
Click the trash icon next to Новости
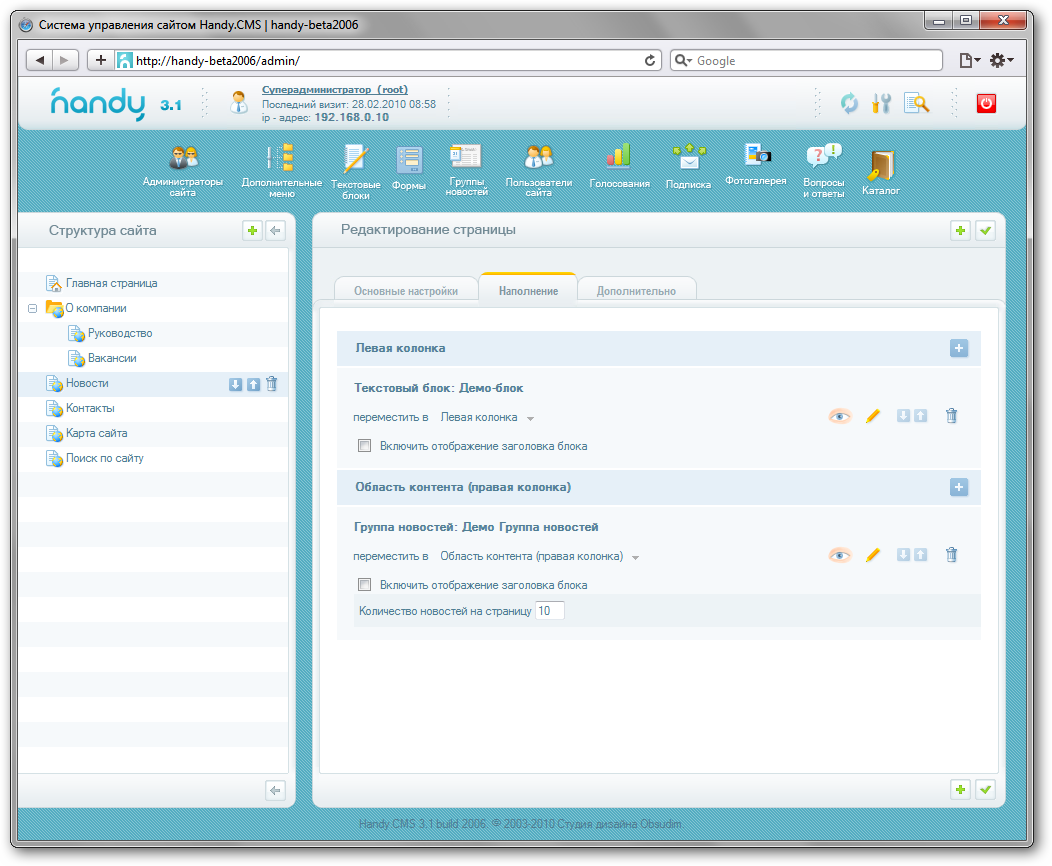[272, 384]
